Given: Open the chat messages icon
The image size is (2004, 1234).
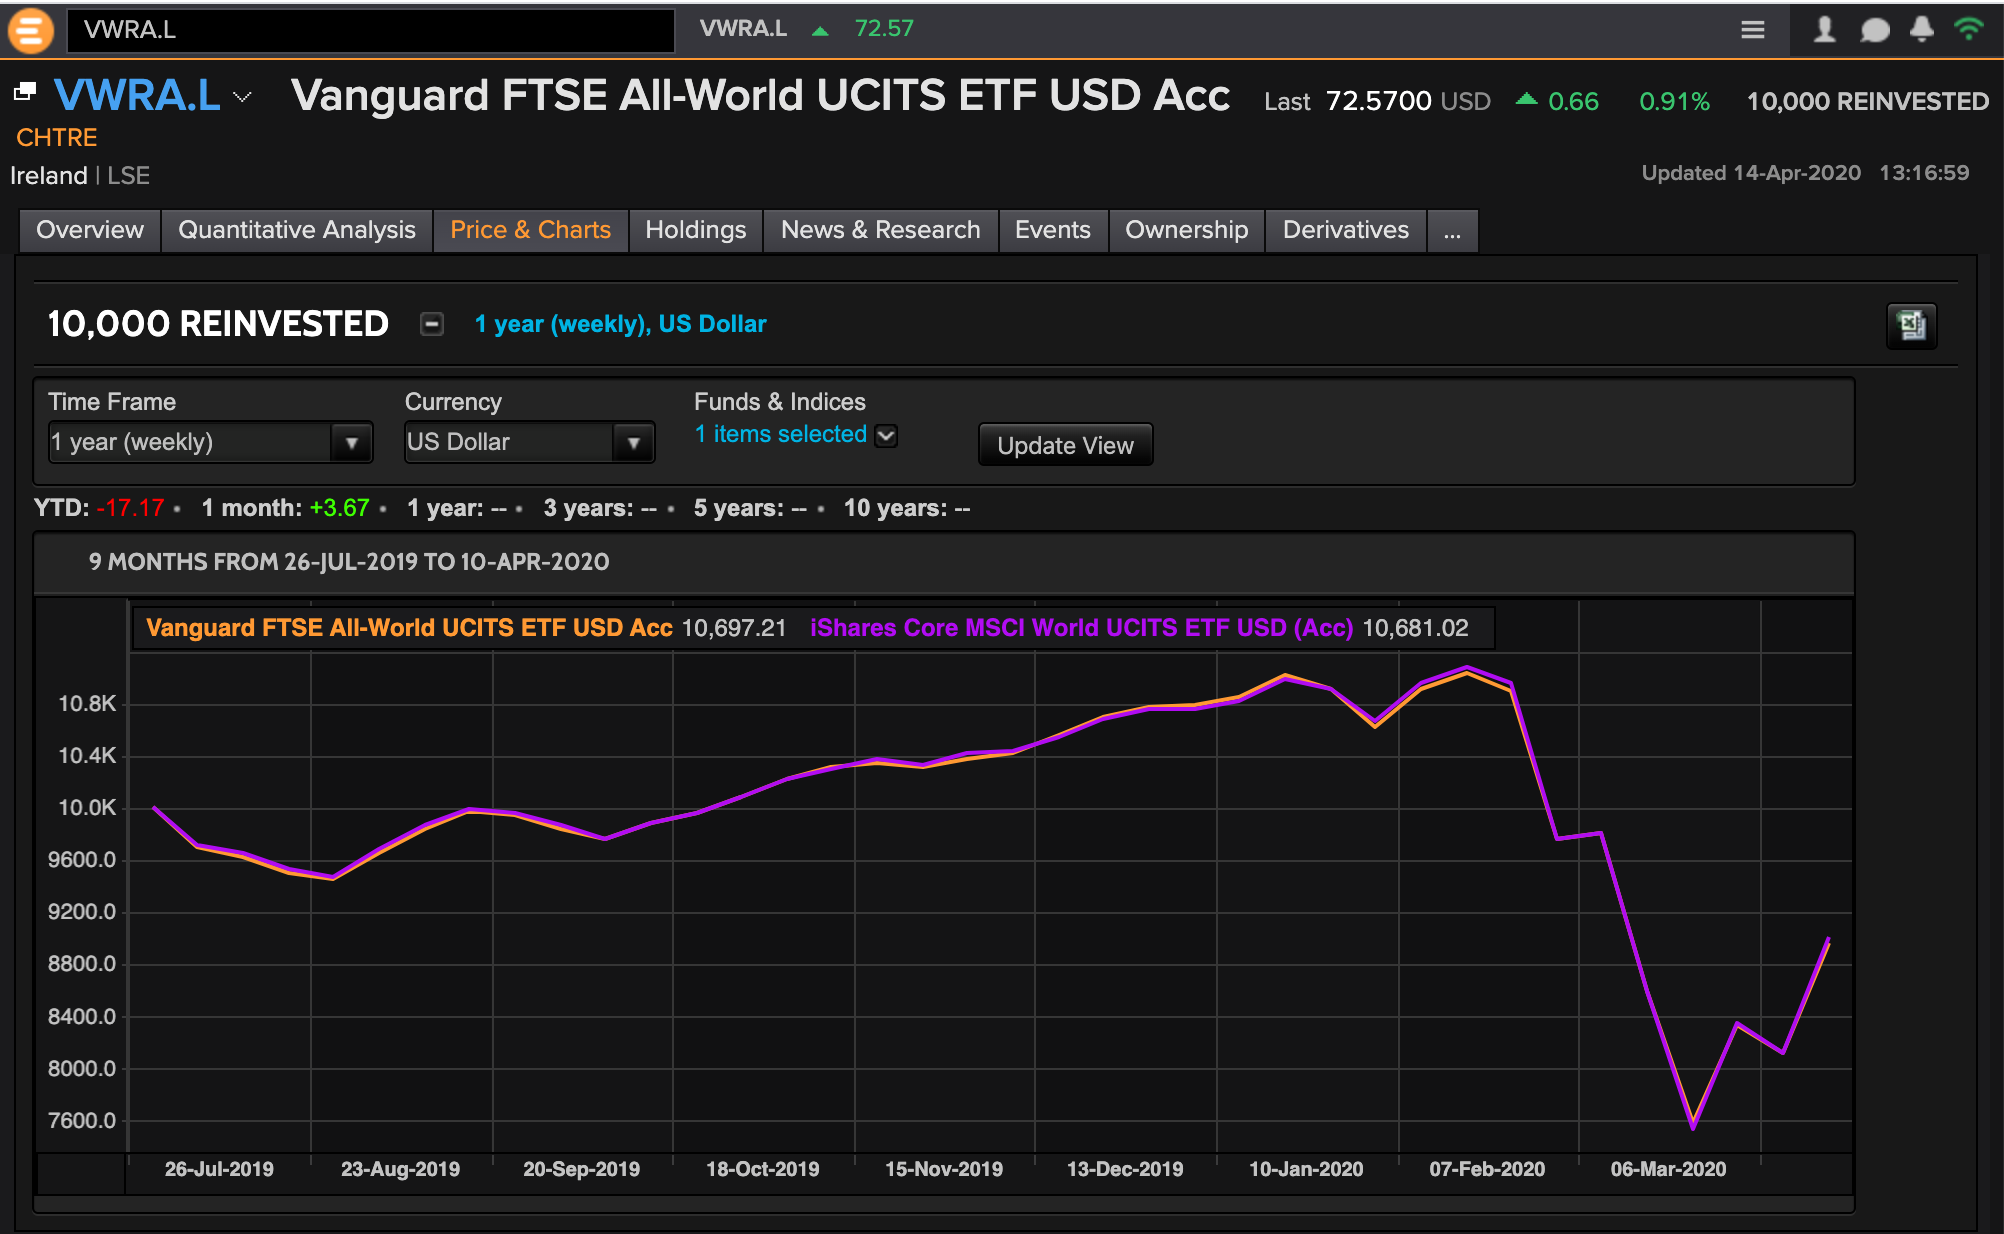Looking at the screenshot, I should click(1874, 30).
